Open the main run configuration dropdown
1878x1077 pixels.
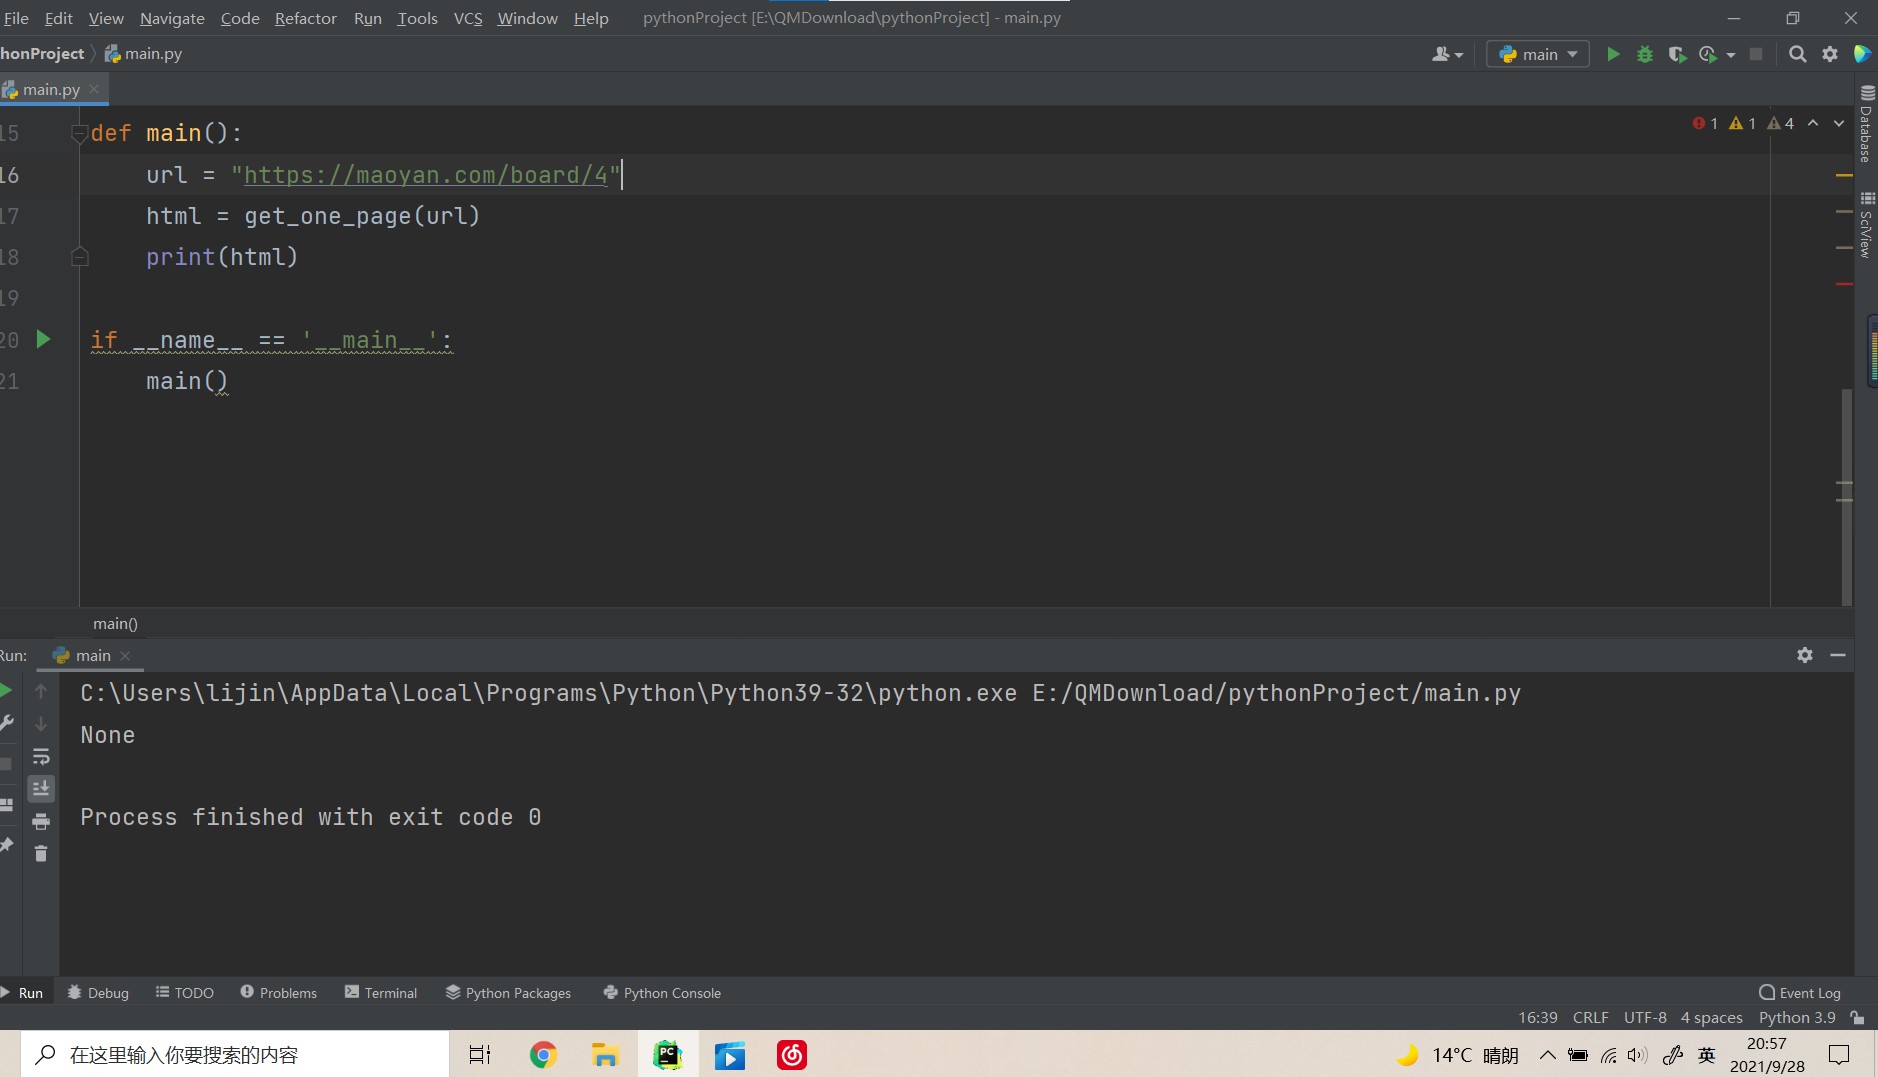tap(1538, 54)
